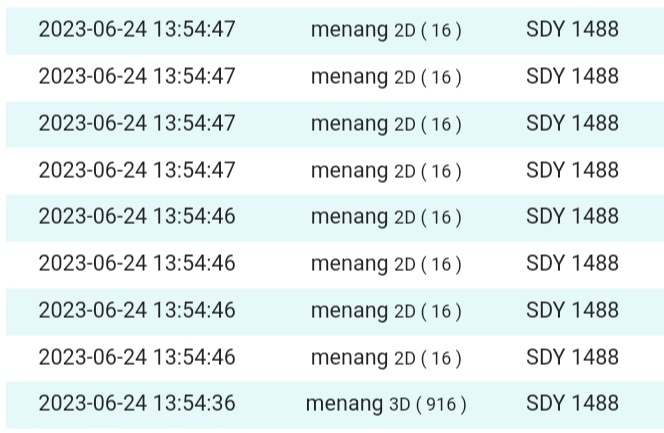Click the second 13:54:46 timestamp
Viewport: 664px width, 433px height.
137,263
